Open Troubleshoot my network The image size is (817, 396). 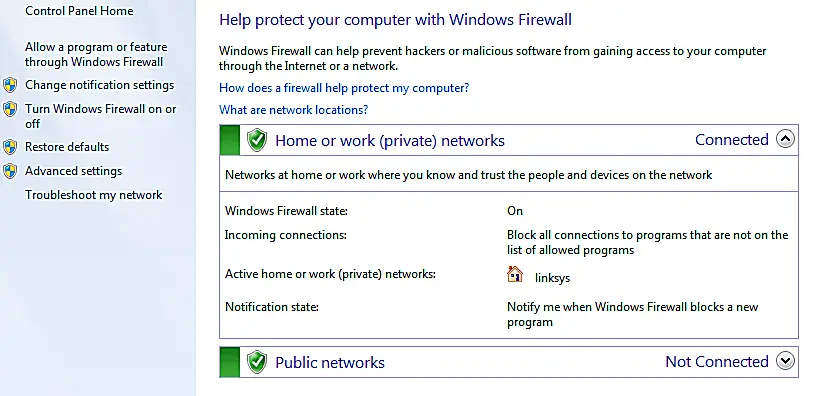pos(94,195)
